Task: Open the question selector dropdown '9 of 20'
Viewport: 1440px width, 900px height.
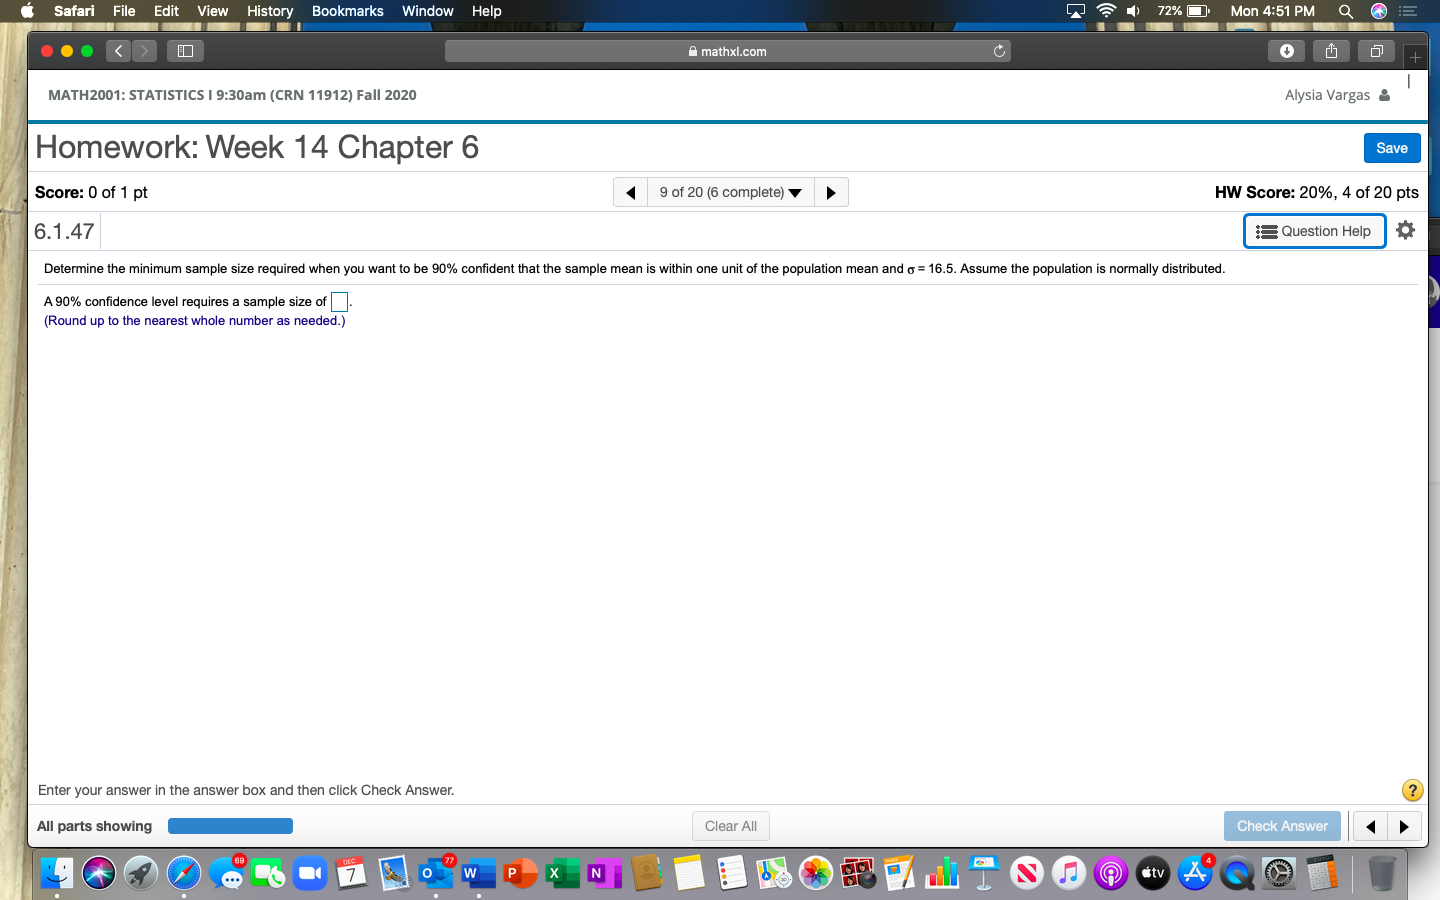Action: [x=731, y=192]
